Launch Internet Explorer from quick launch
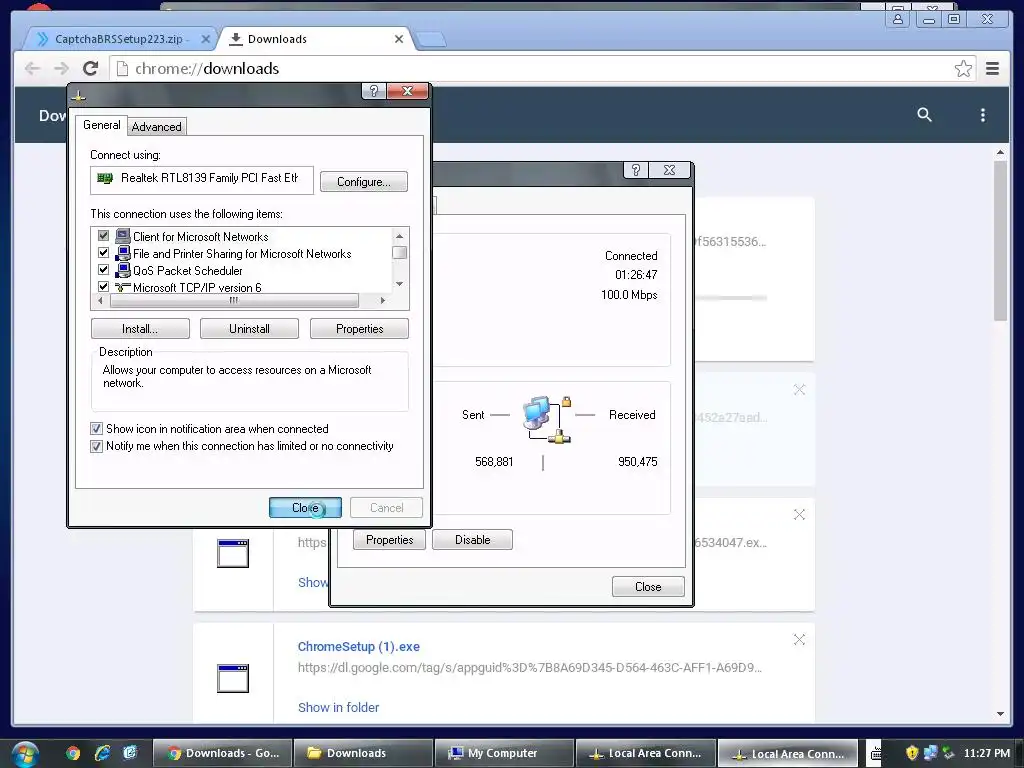Screen dimensions: 1024x768 pyautogui.click(x=102, y=753)
